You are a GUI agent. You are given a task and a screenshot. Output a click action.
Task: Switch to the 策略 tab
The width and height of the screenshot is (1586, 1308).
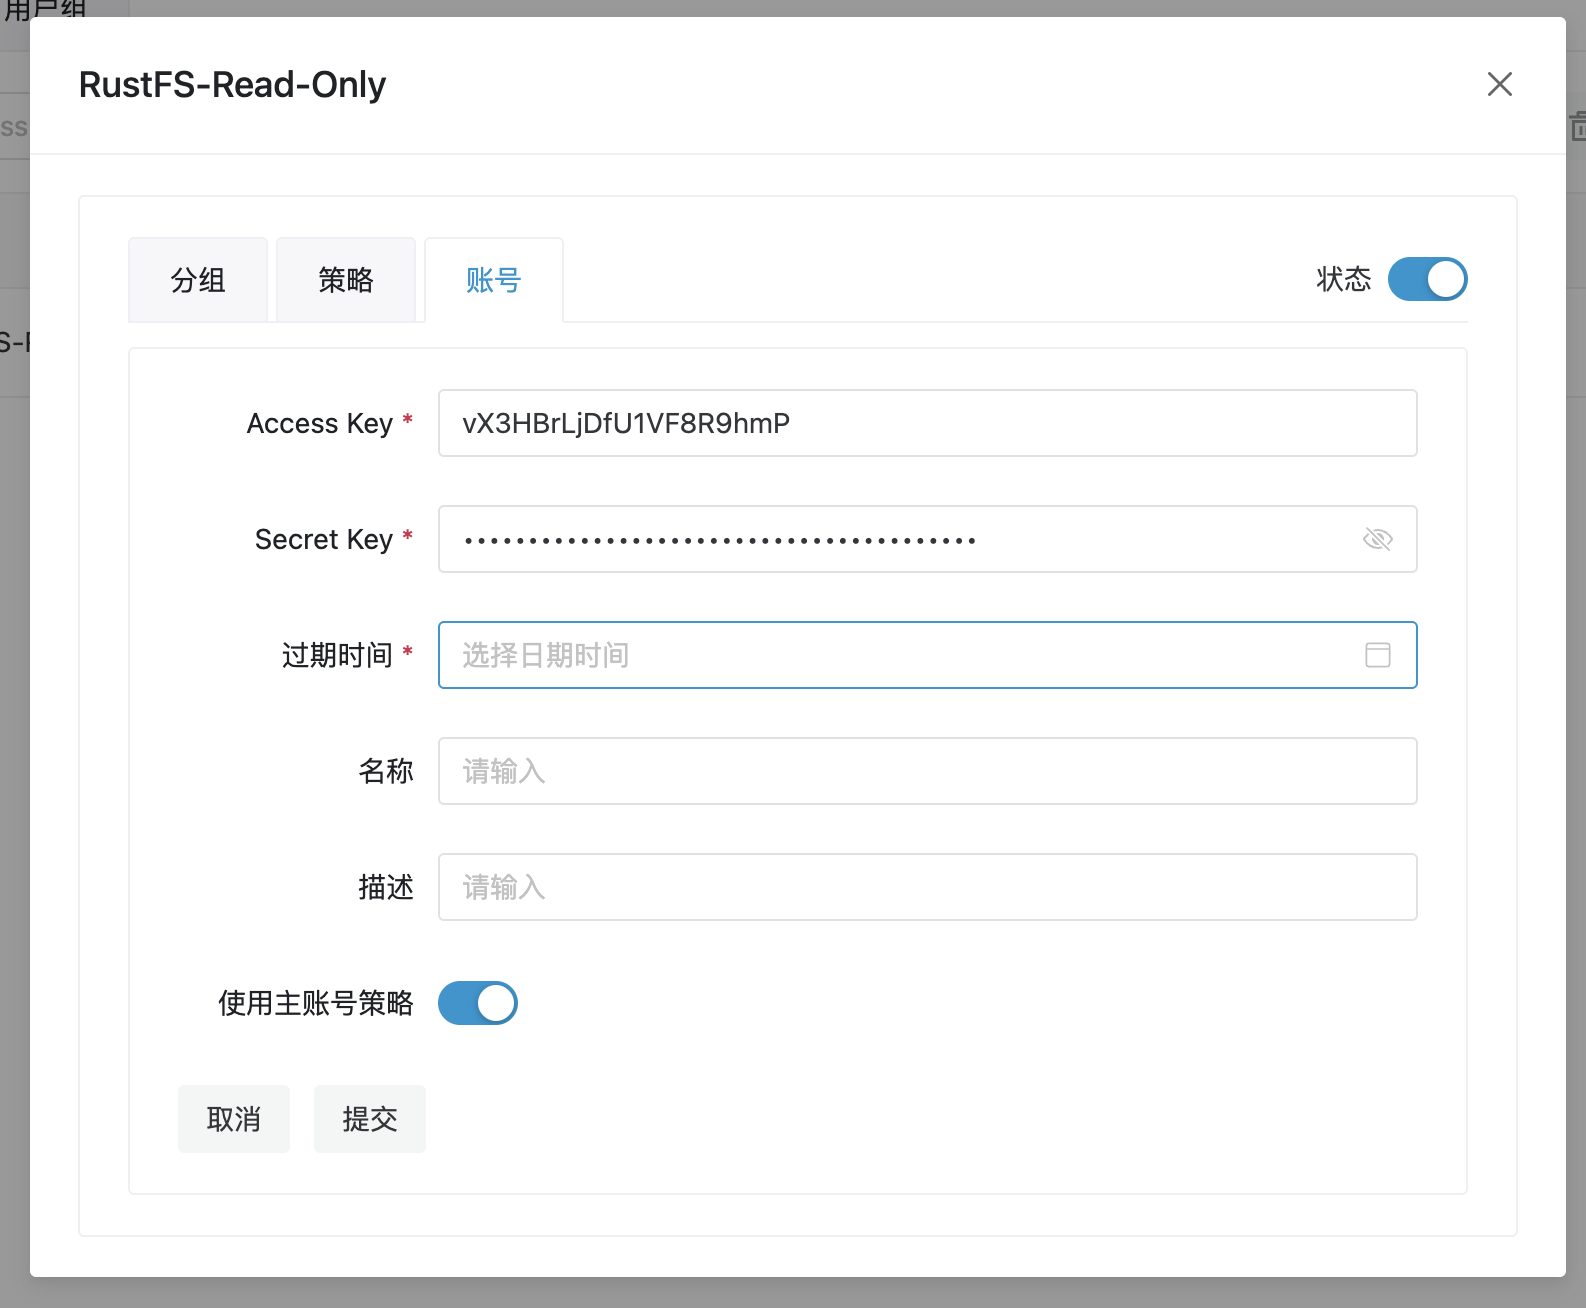[346, 280]
